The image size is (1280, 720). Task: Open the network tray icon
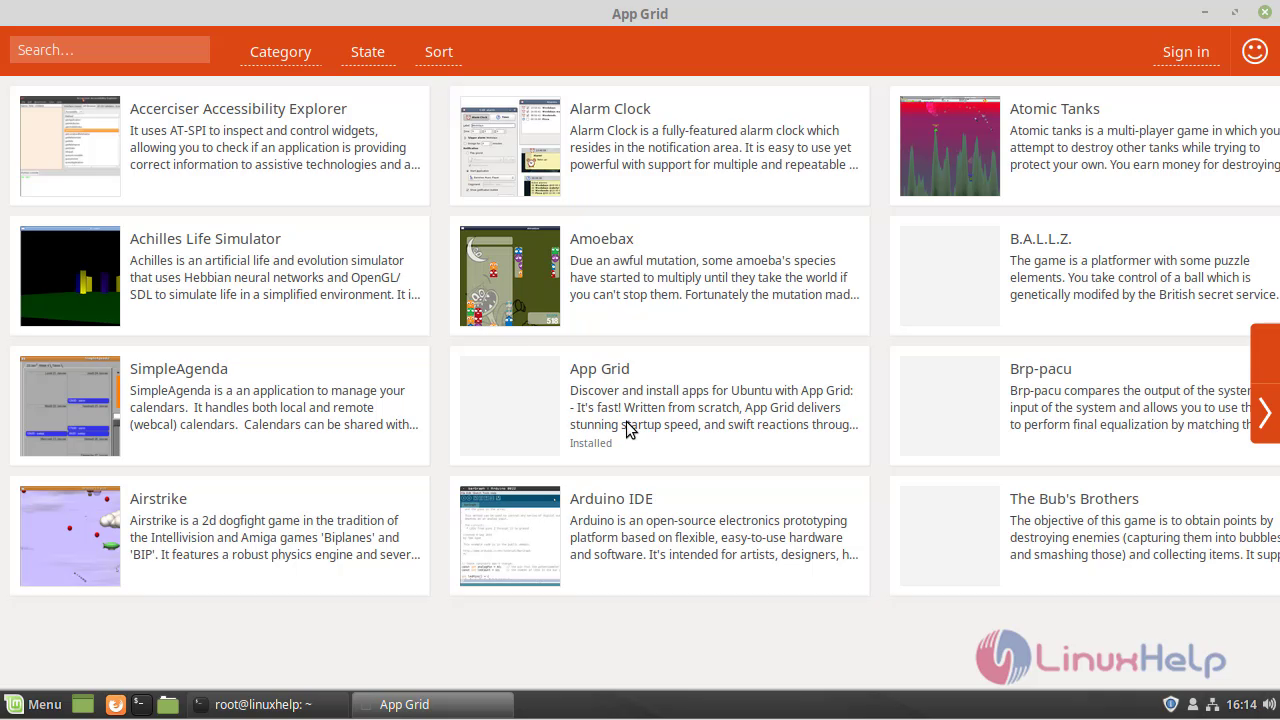[1213, 704]
